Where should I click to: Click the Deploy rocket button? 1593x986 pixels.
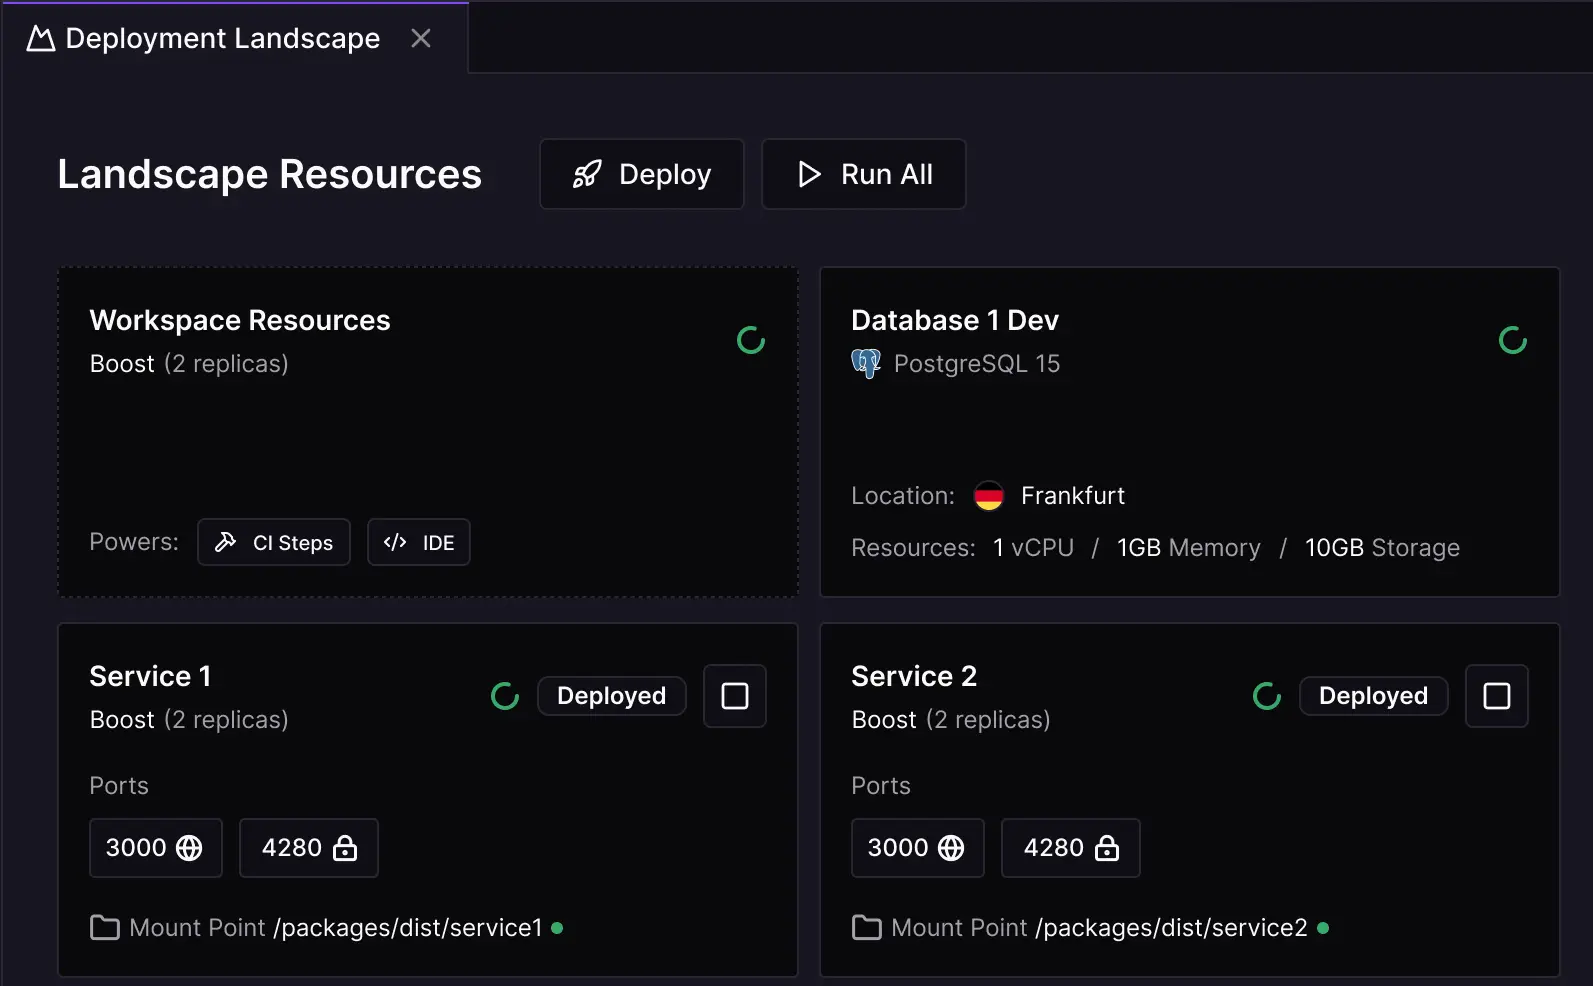click(x=641, y=174)
